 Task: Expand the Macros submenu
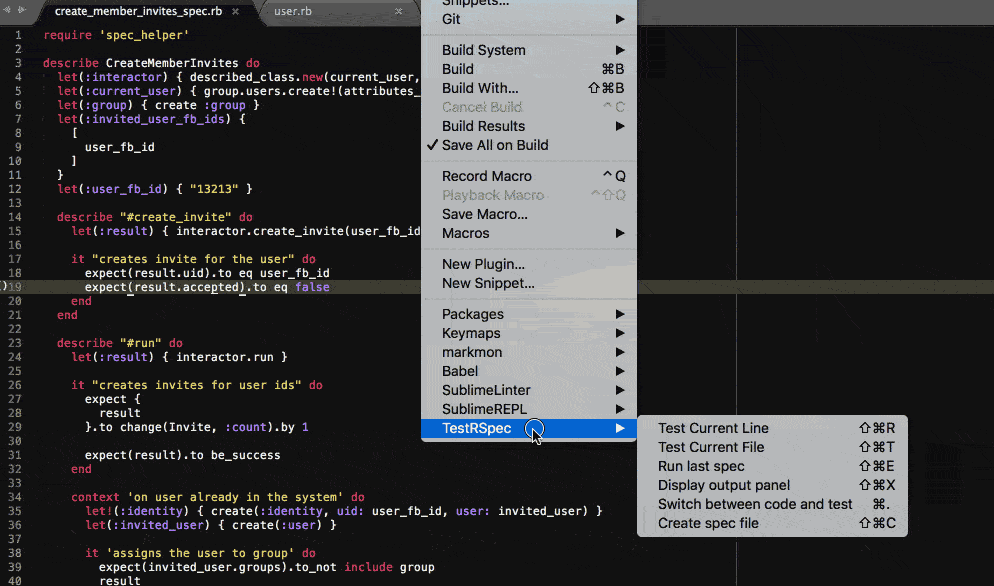tap(529, 233)
